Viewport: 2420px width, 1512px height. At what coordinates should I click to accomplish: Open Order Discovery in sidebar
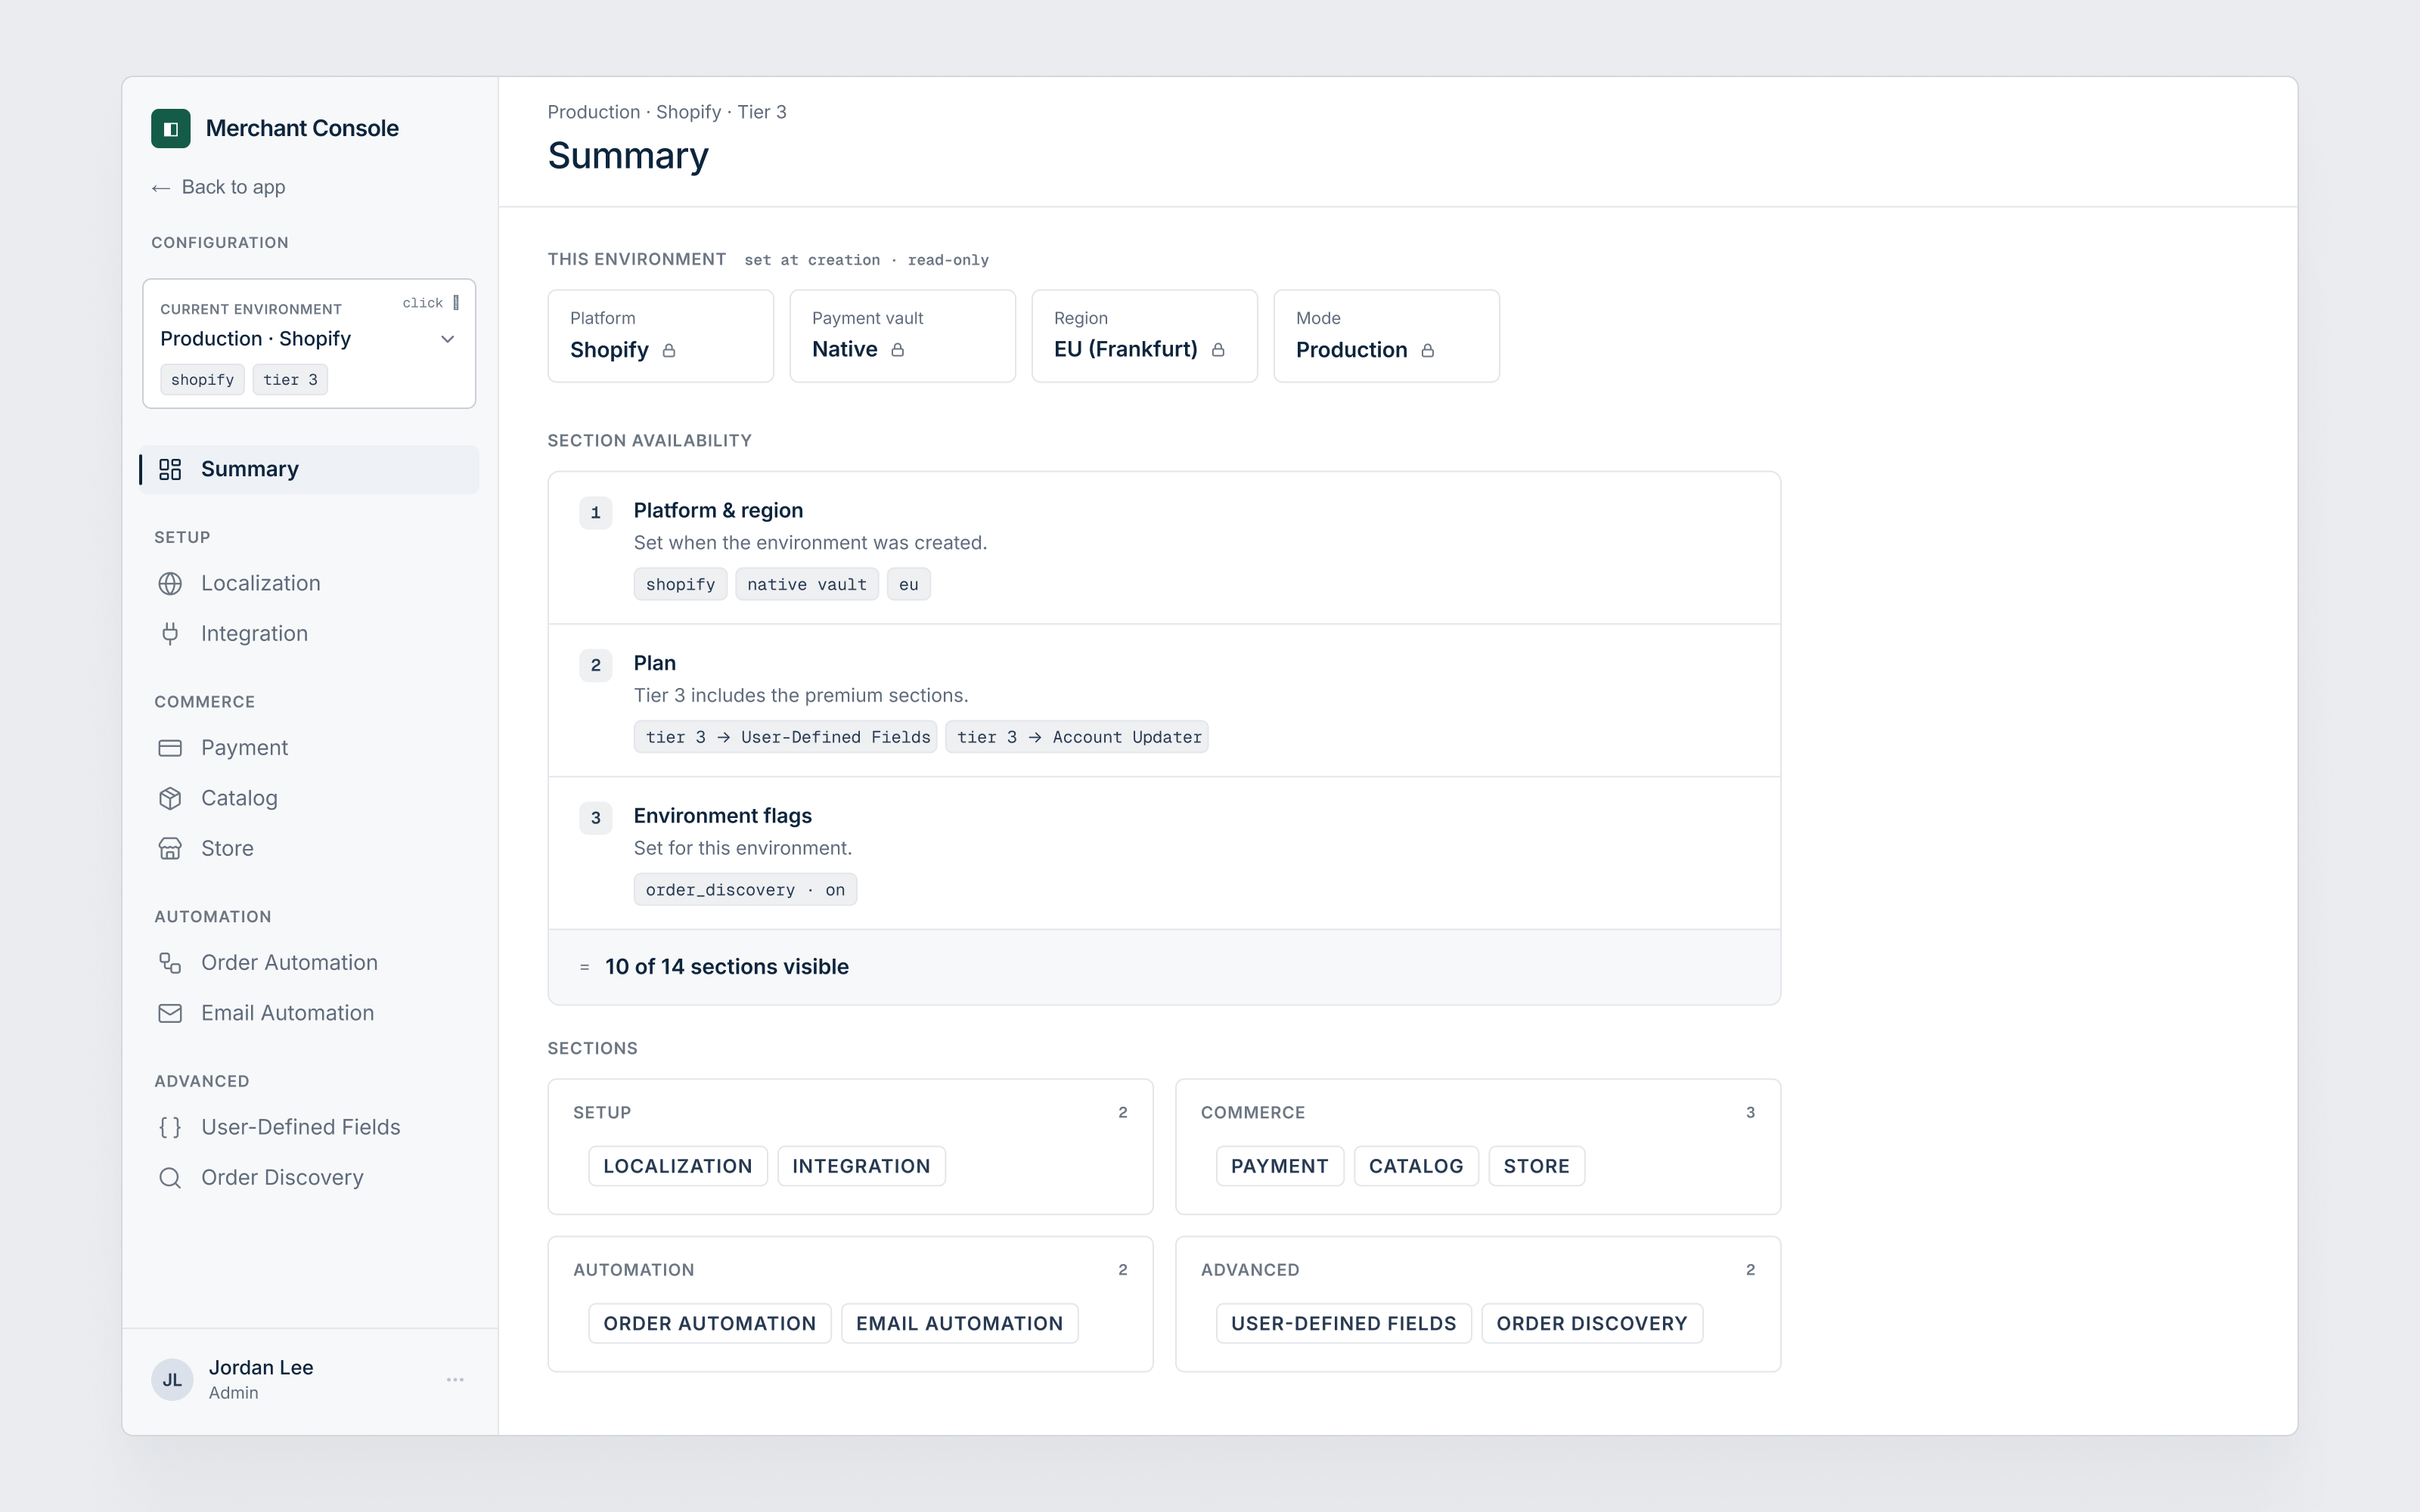click(309, 1178)
